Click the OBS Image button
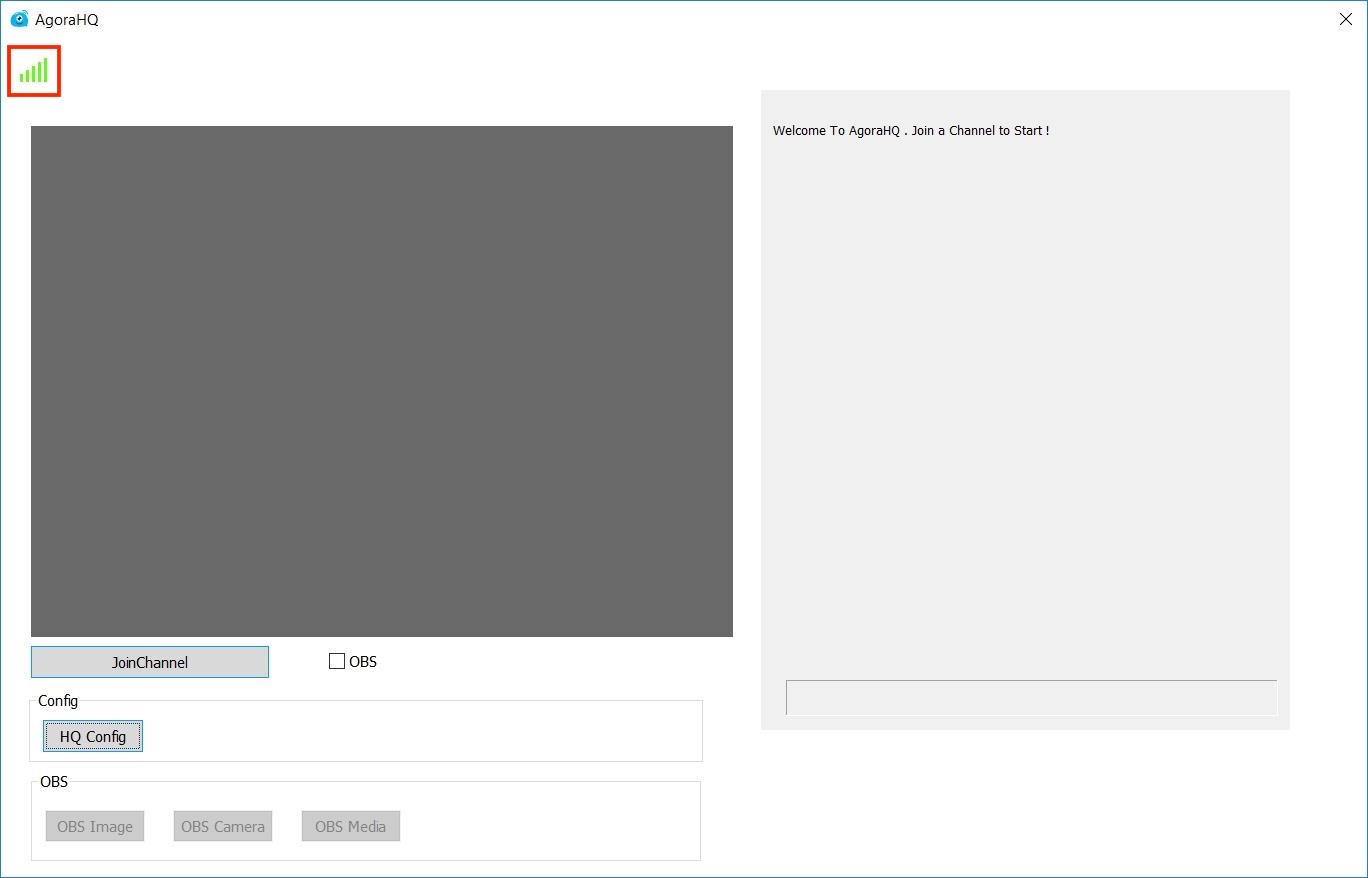 (x=95, y=826)
